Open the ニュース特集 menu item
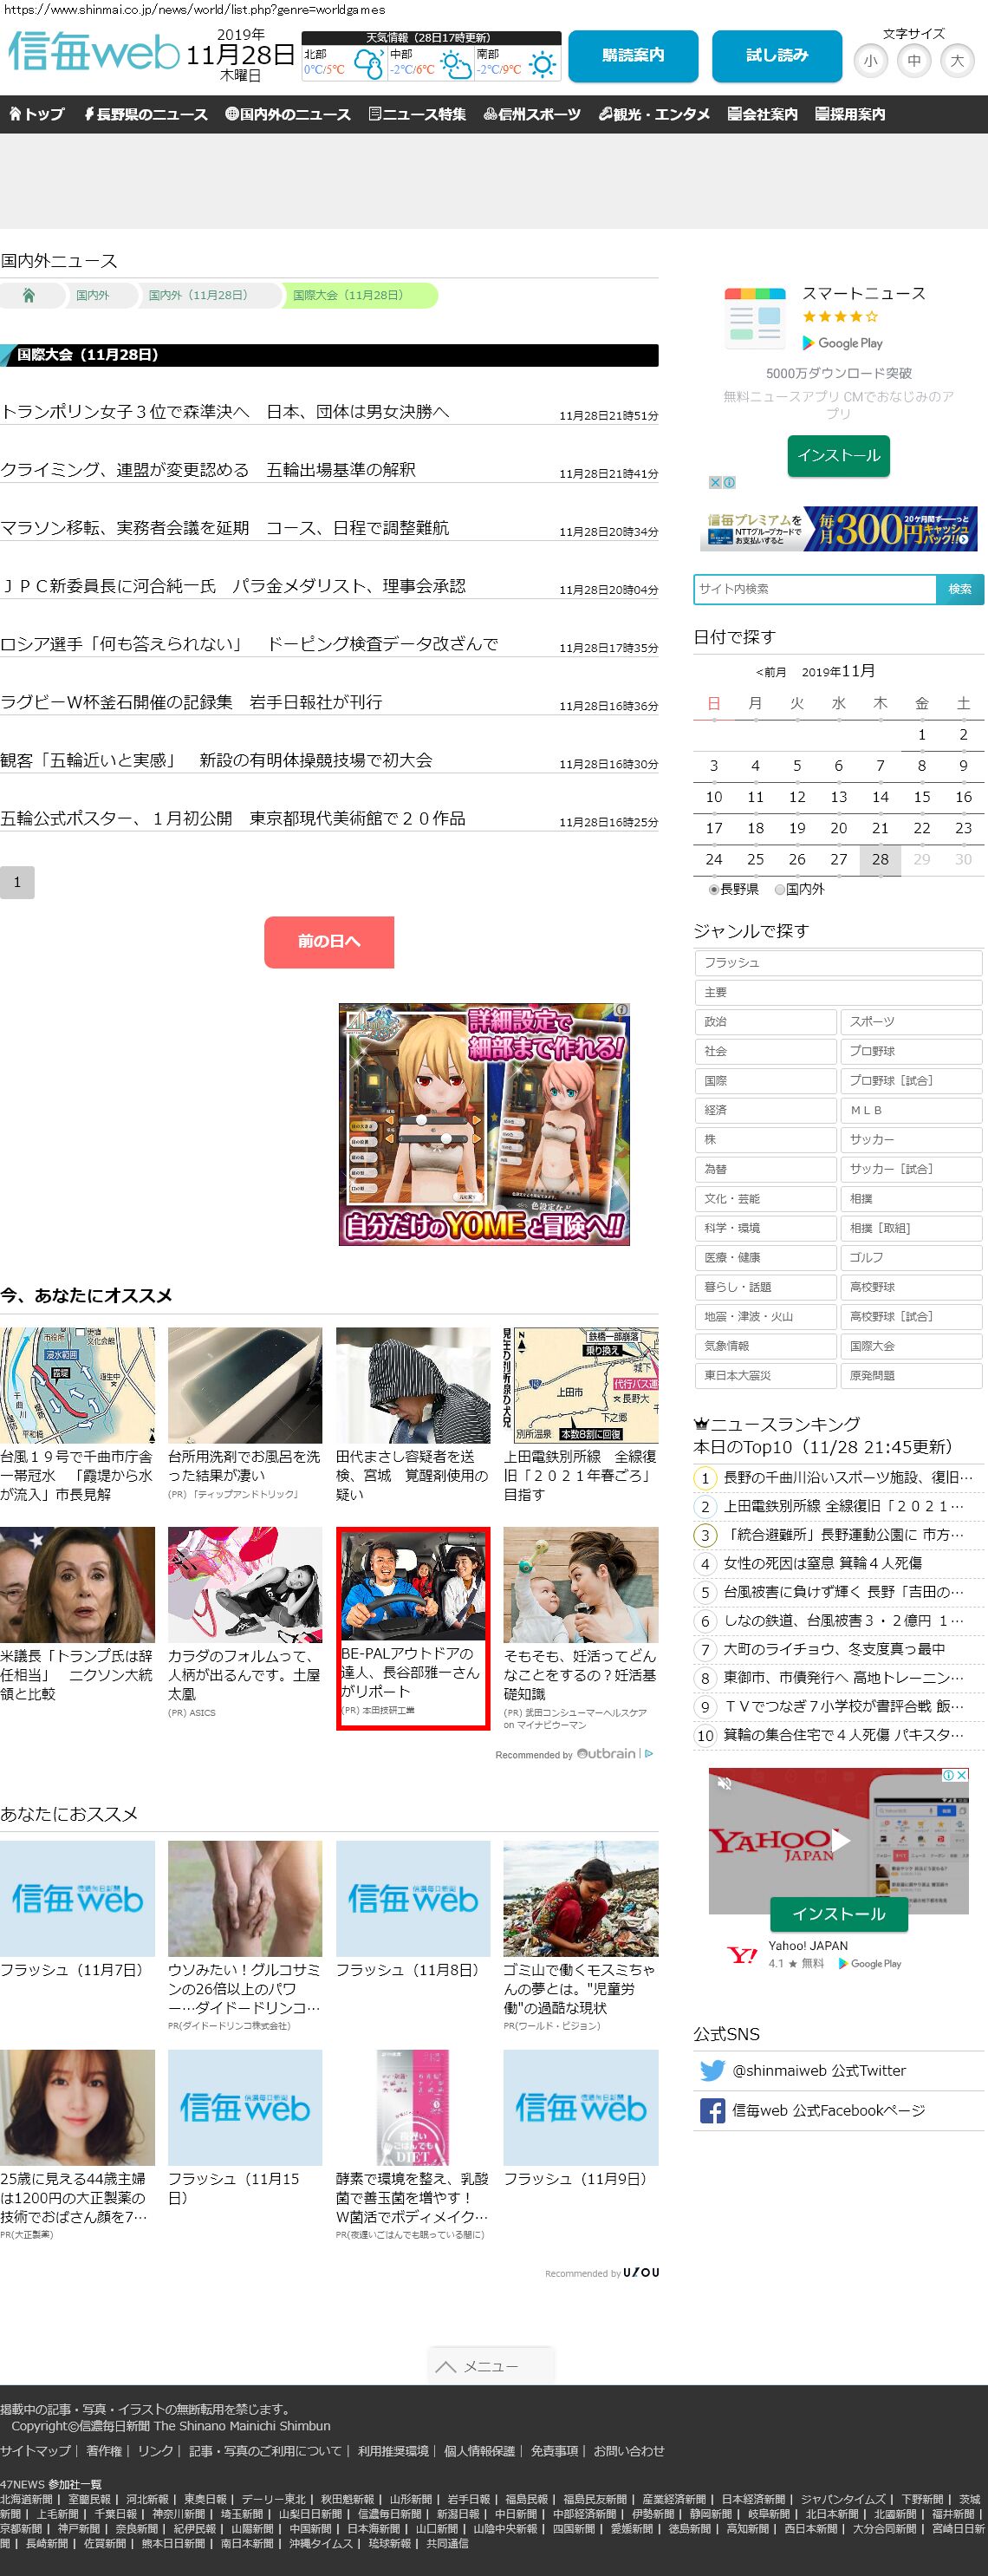The width and height of the screenshot is (988, 2576). click(417, 115)
